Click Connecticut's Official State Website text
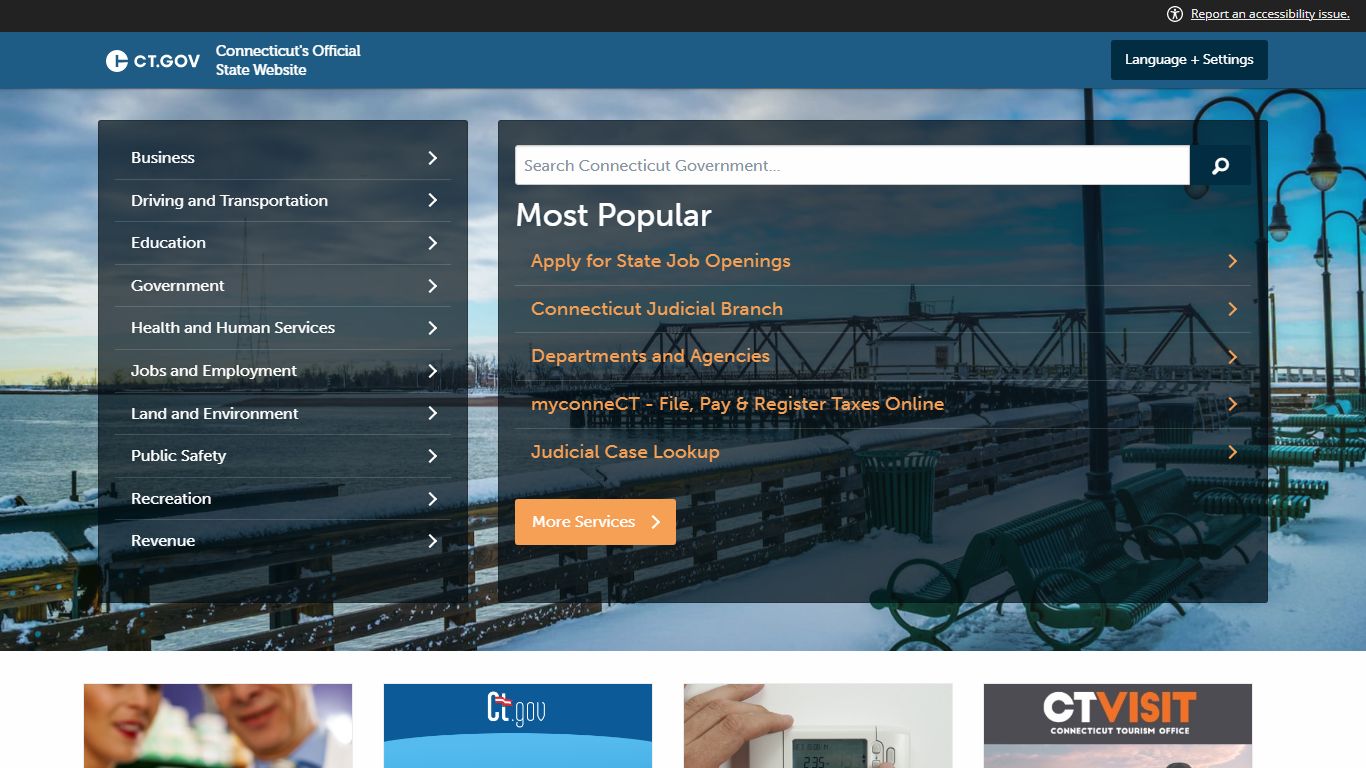 (x=288, y=60)
